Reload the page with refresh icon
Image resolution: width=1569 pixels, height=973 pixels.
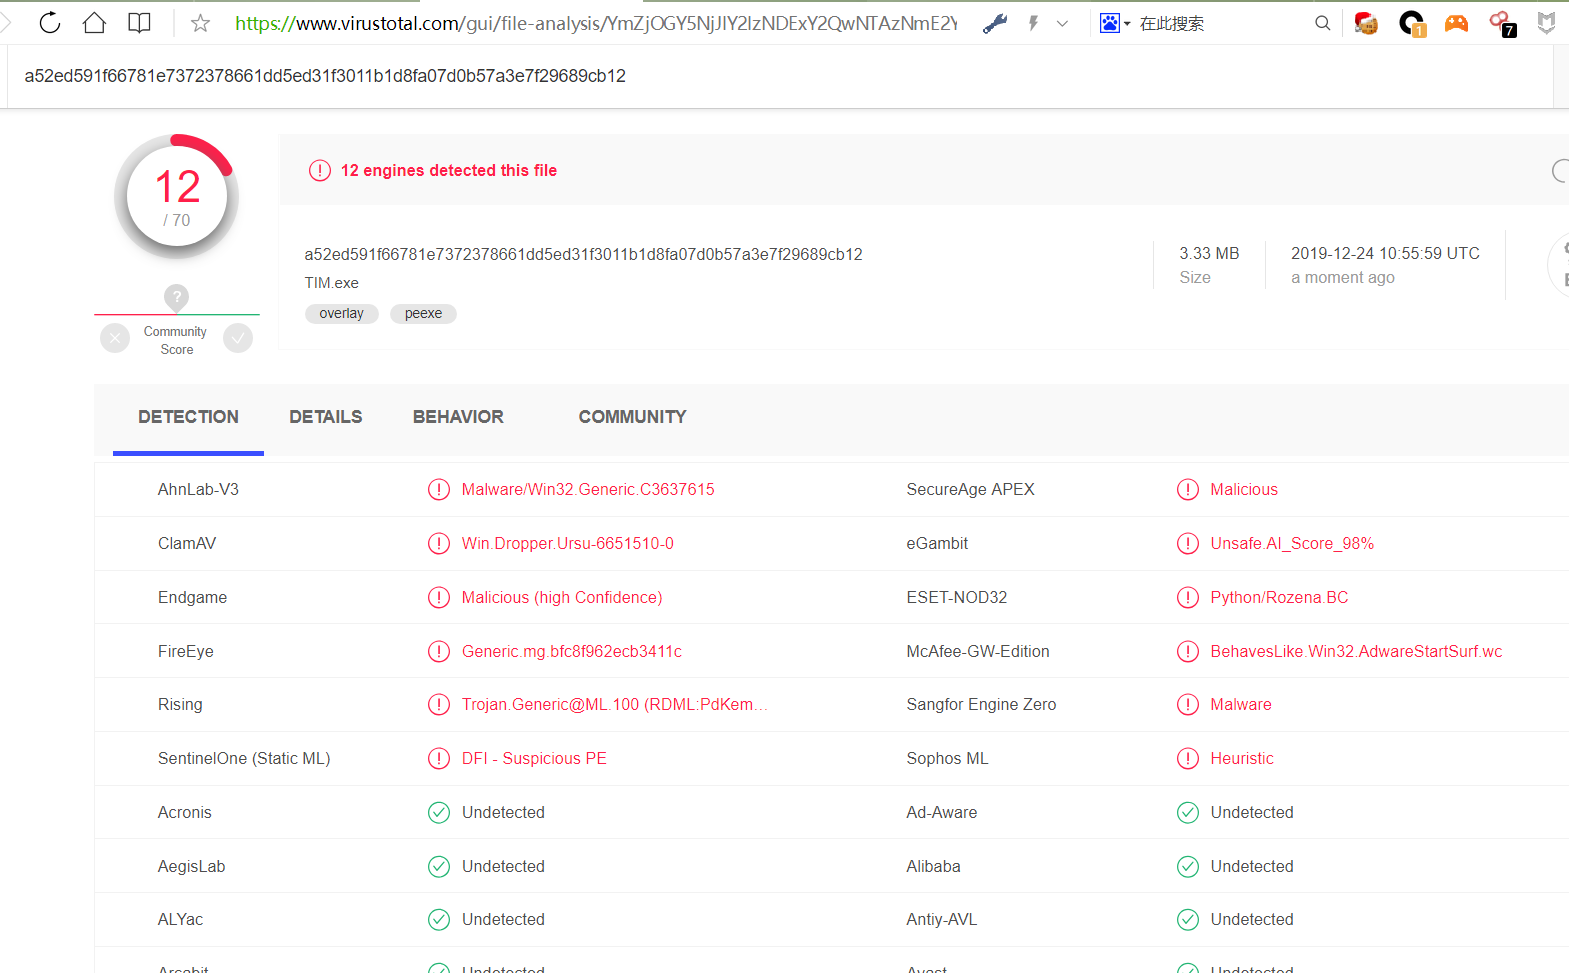click(x=50, y=22)
